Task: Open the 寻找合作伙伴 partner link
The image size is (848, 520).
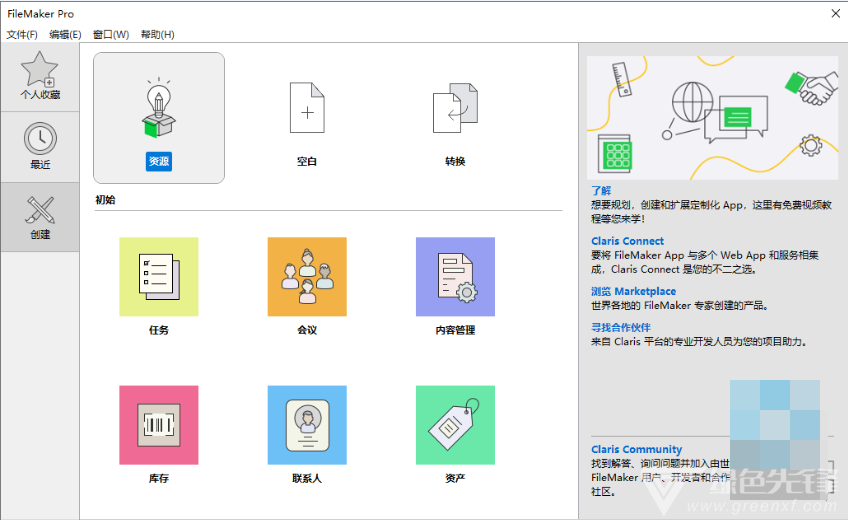Action: pos(621,327)
